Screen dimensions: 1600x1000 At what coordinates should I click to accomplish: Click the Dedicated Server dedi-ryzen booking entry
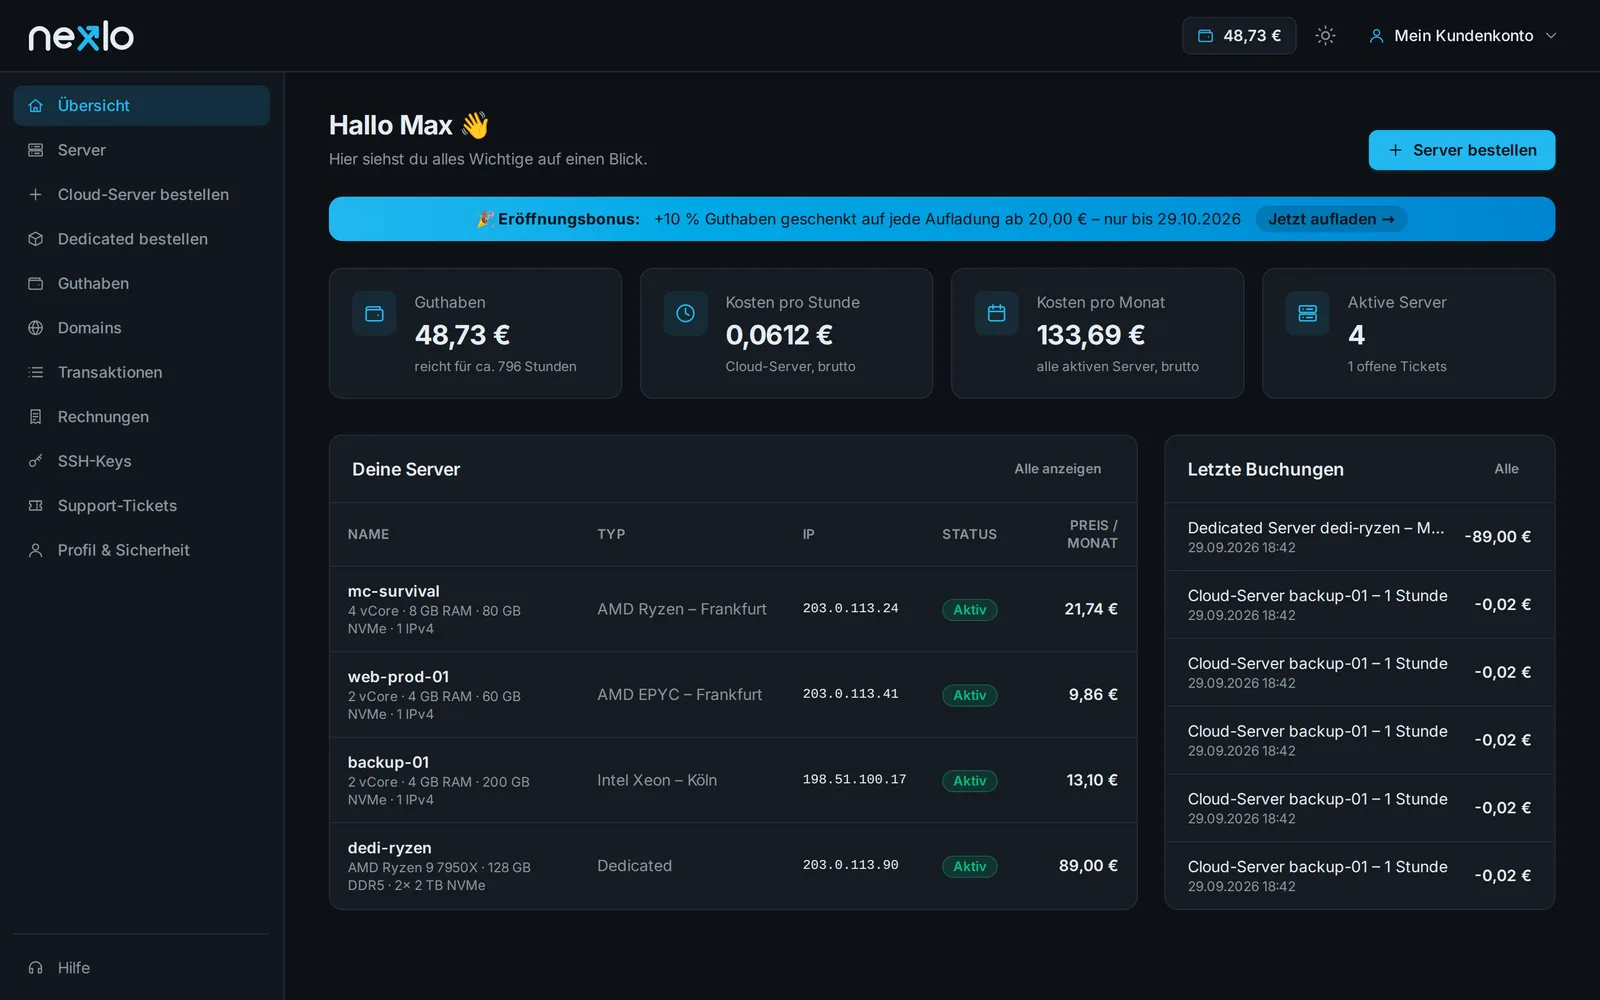point(1359,537)
